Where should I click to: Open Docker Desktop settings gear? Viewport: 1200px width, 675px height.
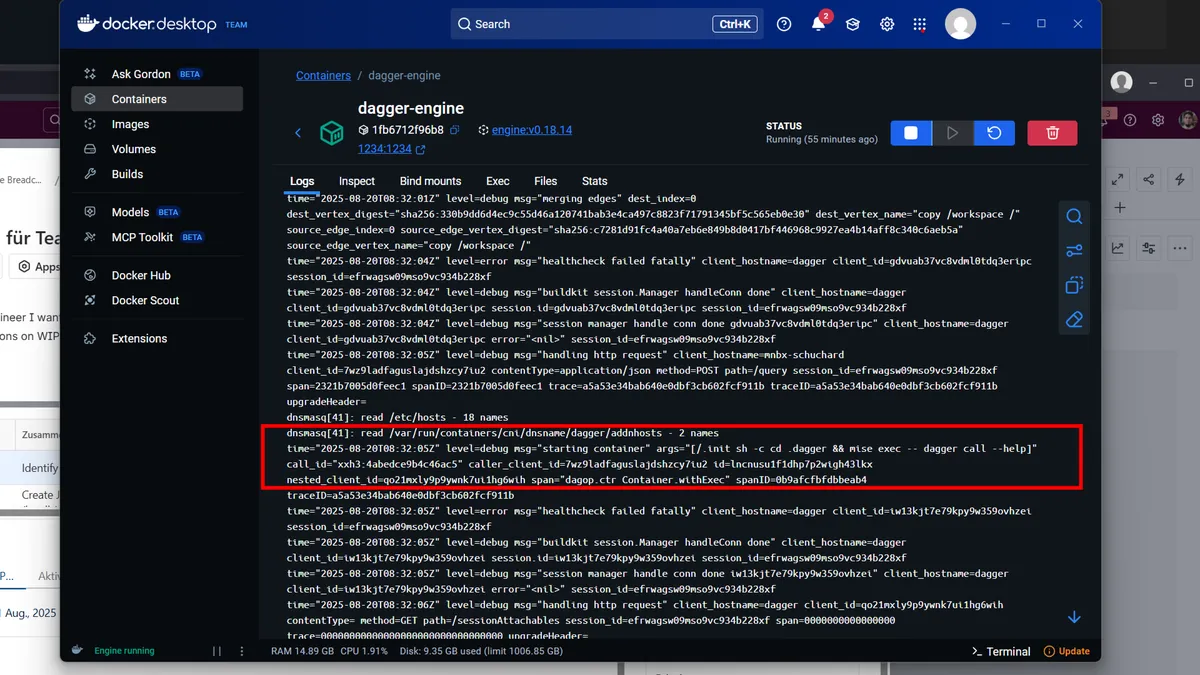[x=887, y=24]
